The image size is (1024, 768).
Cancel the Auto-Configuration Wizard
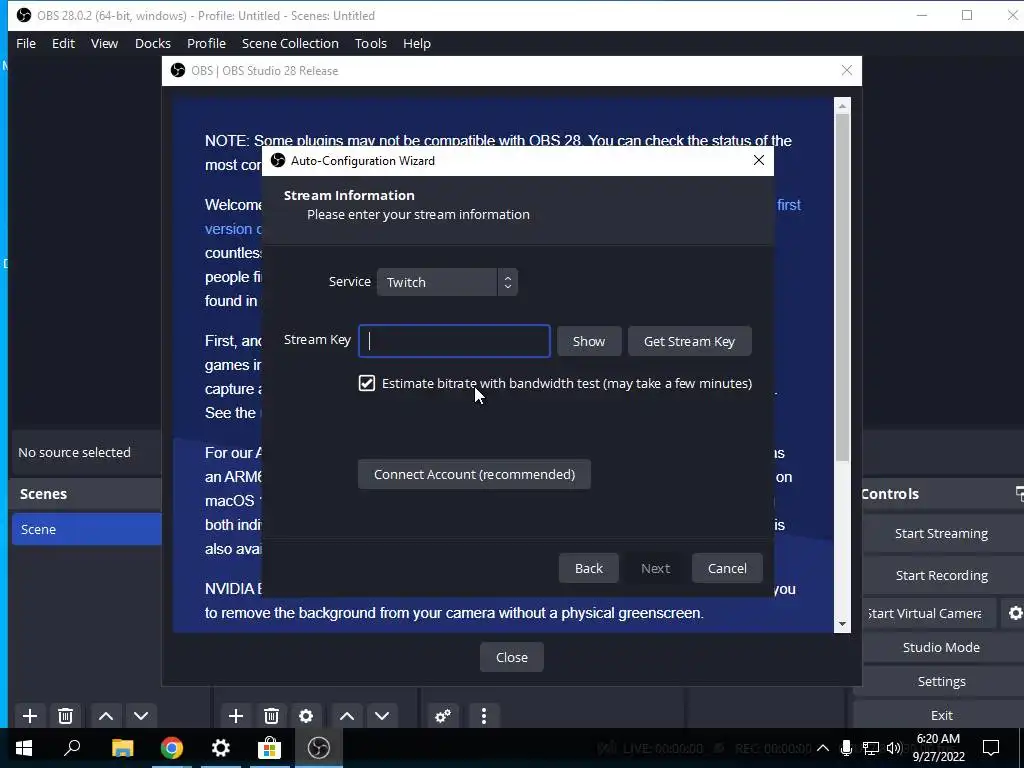click(x=727, y=568)
